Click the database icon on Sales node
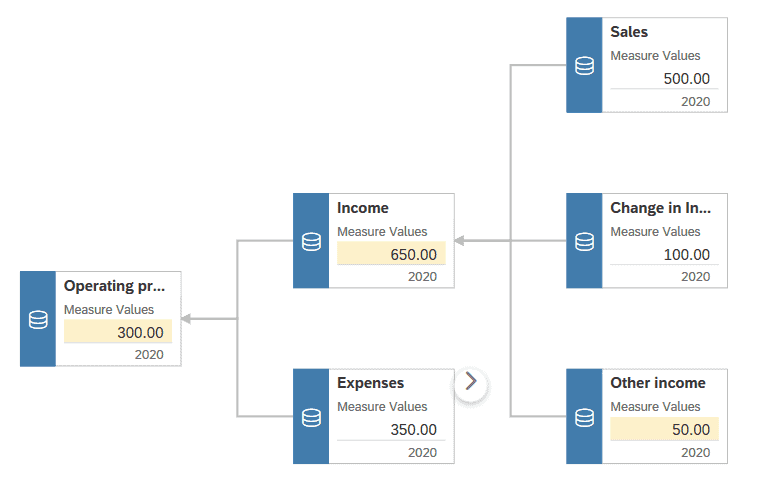767x491 pixels. 585,65
